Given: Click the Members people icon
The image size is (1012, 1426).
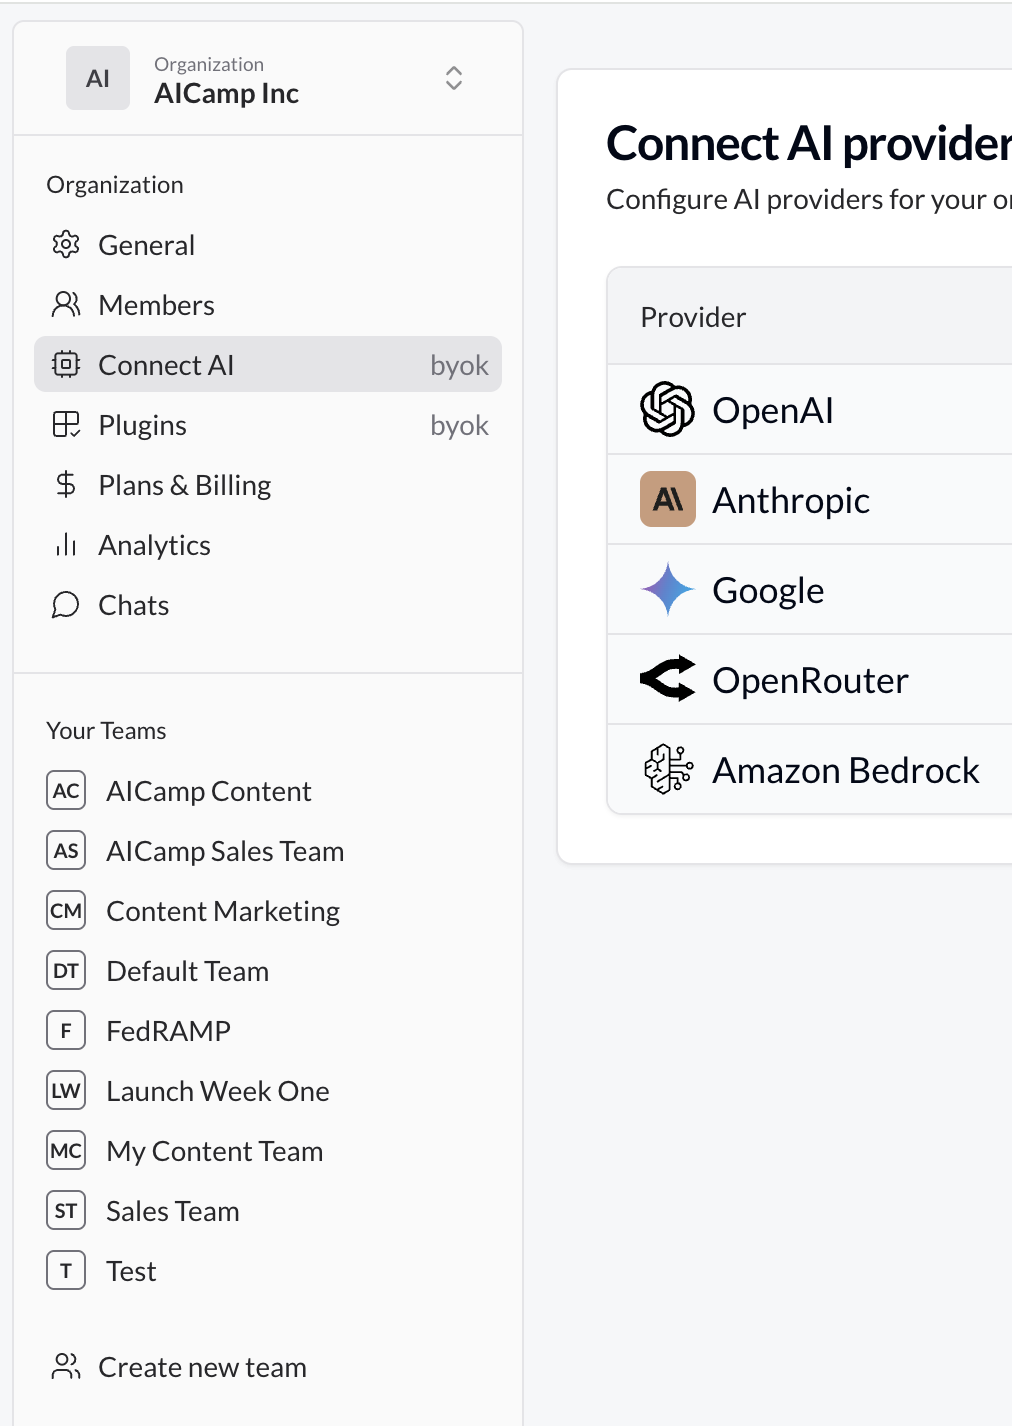Looking at the screenshot, I should tap(66, 304).
